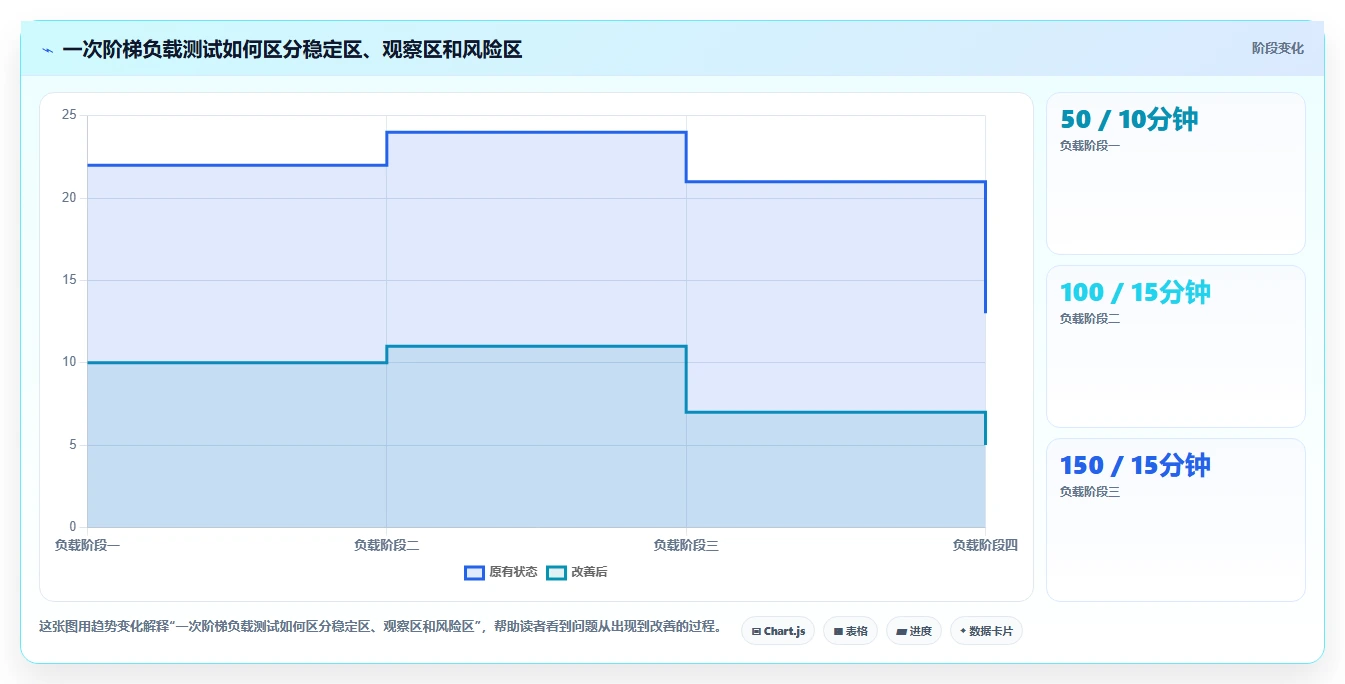
Task: Click the 负载阶段一 caption in the first card
Action: pos(1090,146)
